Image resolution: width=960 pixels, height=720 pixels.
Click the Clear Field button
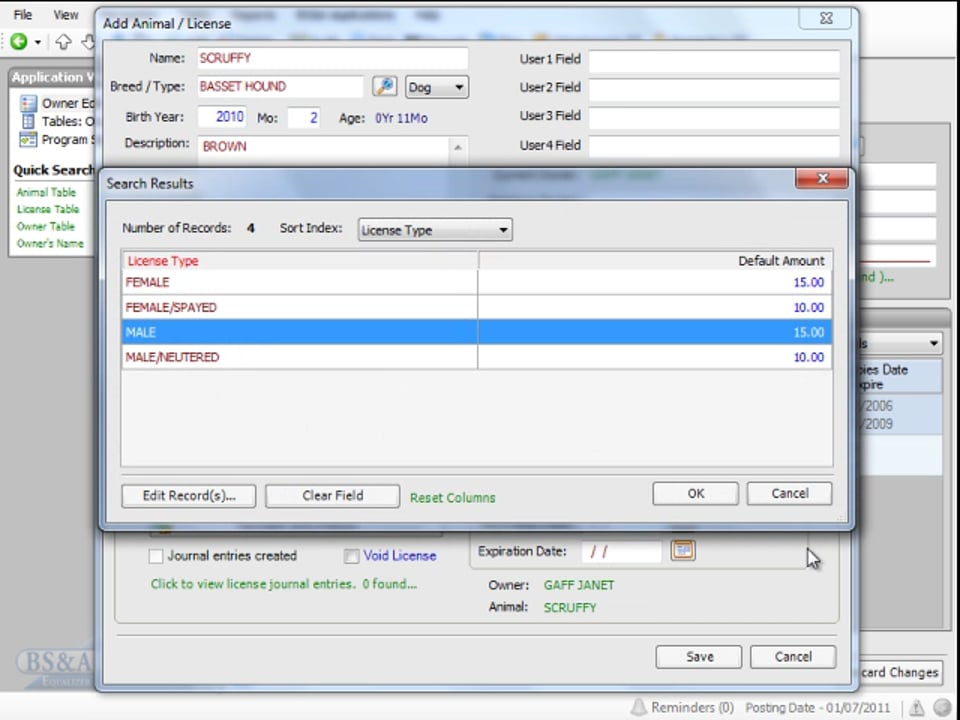point(332,495)
